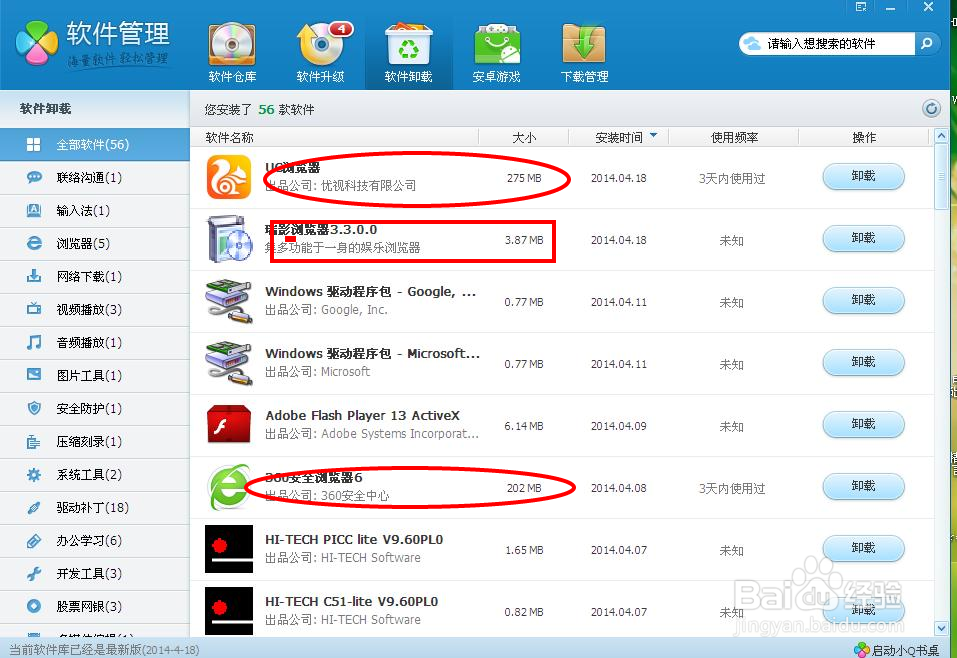Uninstall 360安全浏览器6 via 卸载 button

[x=863, y=486]
